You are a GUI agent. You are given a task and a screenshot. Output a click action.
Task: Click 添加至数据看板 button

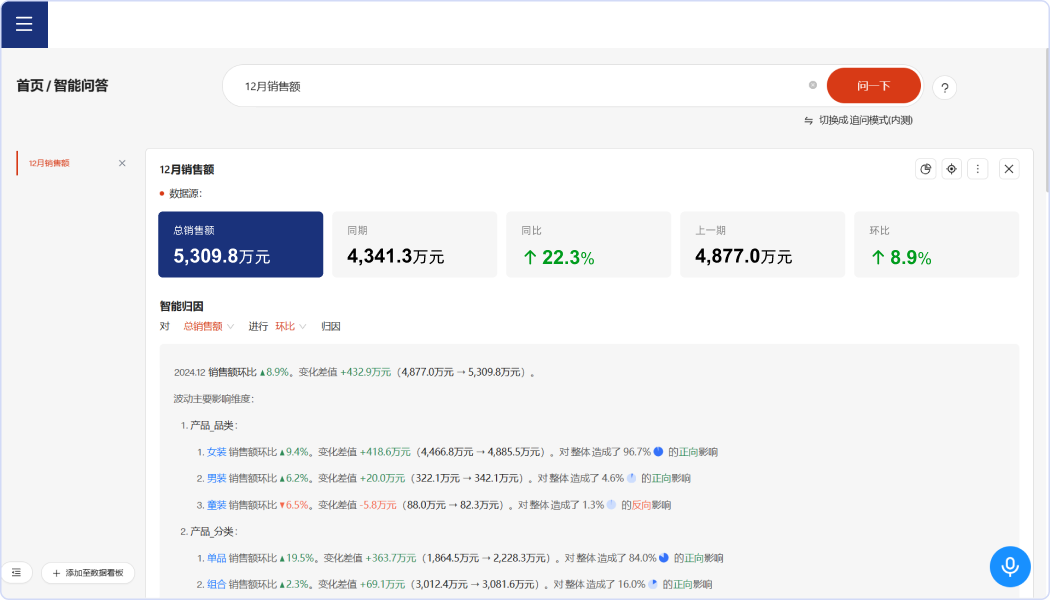pos(88,573)
